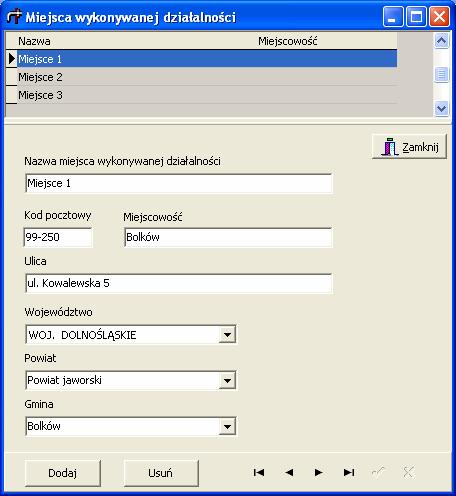Click the post edit checkmark icon
Screen dimensions: 456x496
pyautogui.click(x=378, y=472)
